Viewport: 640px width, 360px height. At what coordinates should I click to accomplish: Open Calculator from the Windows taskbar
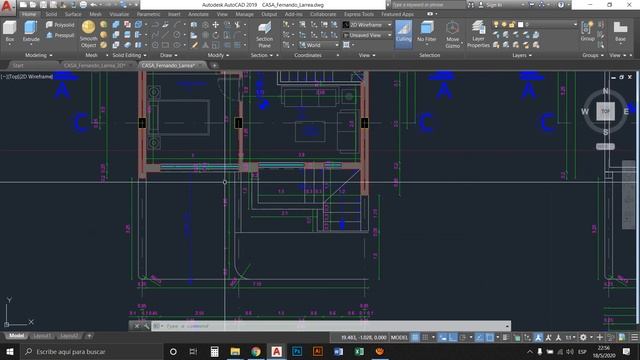pos(214,351)
